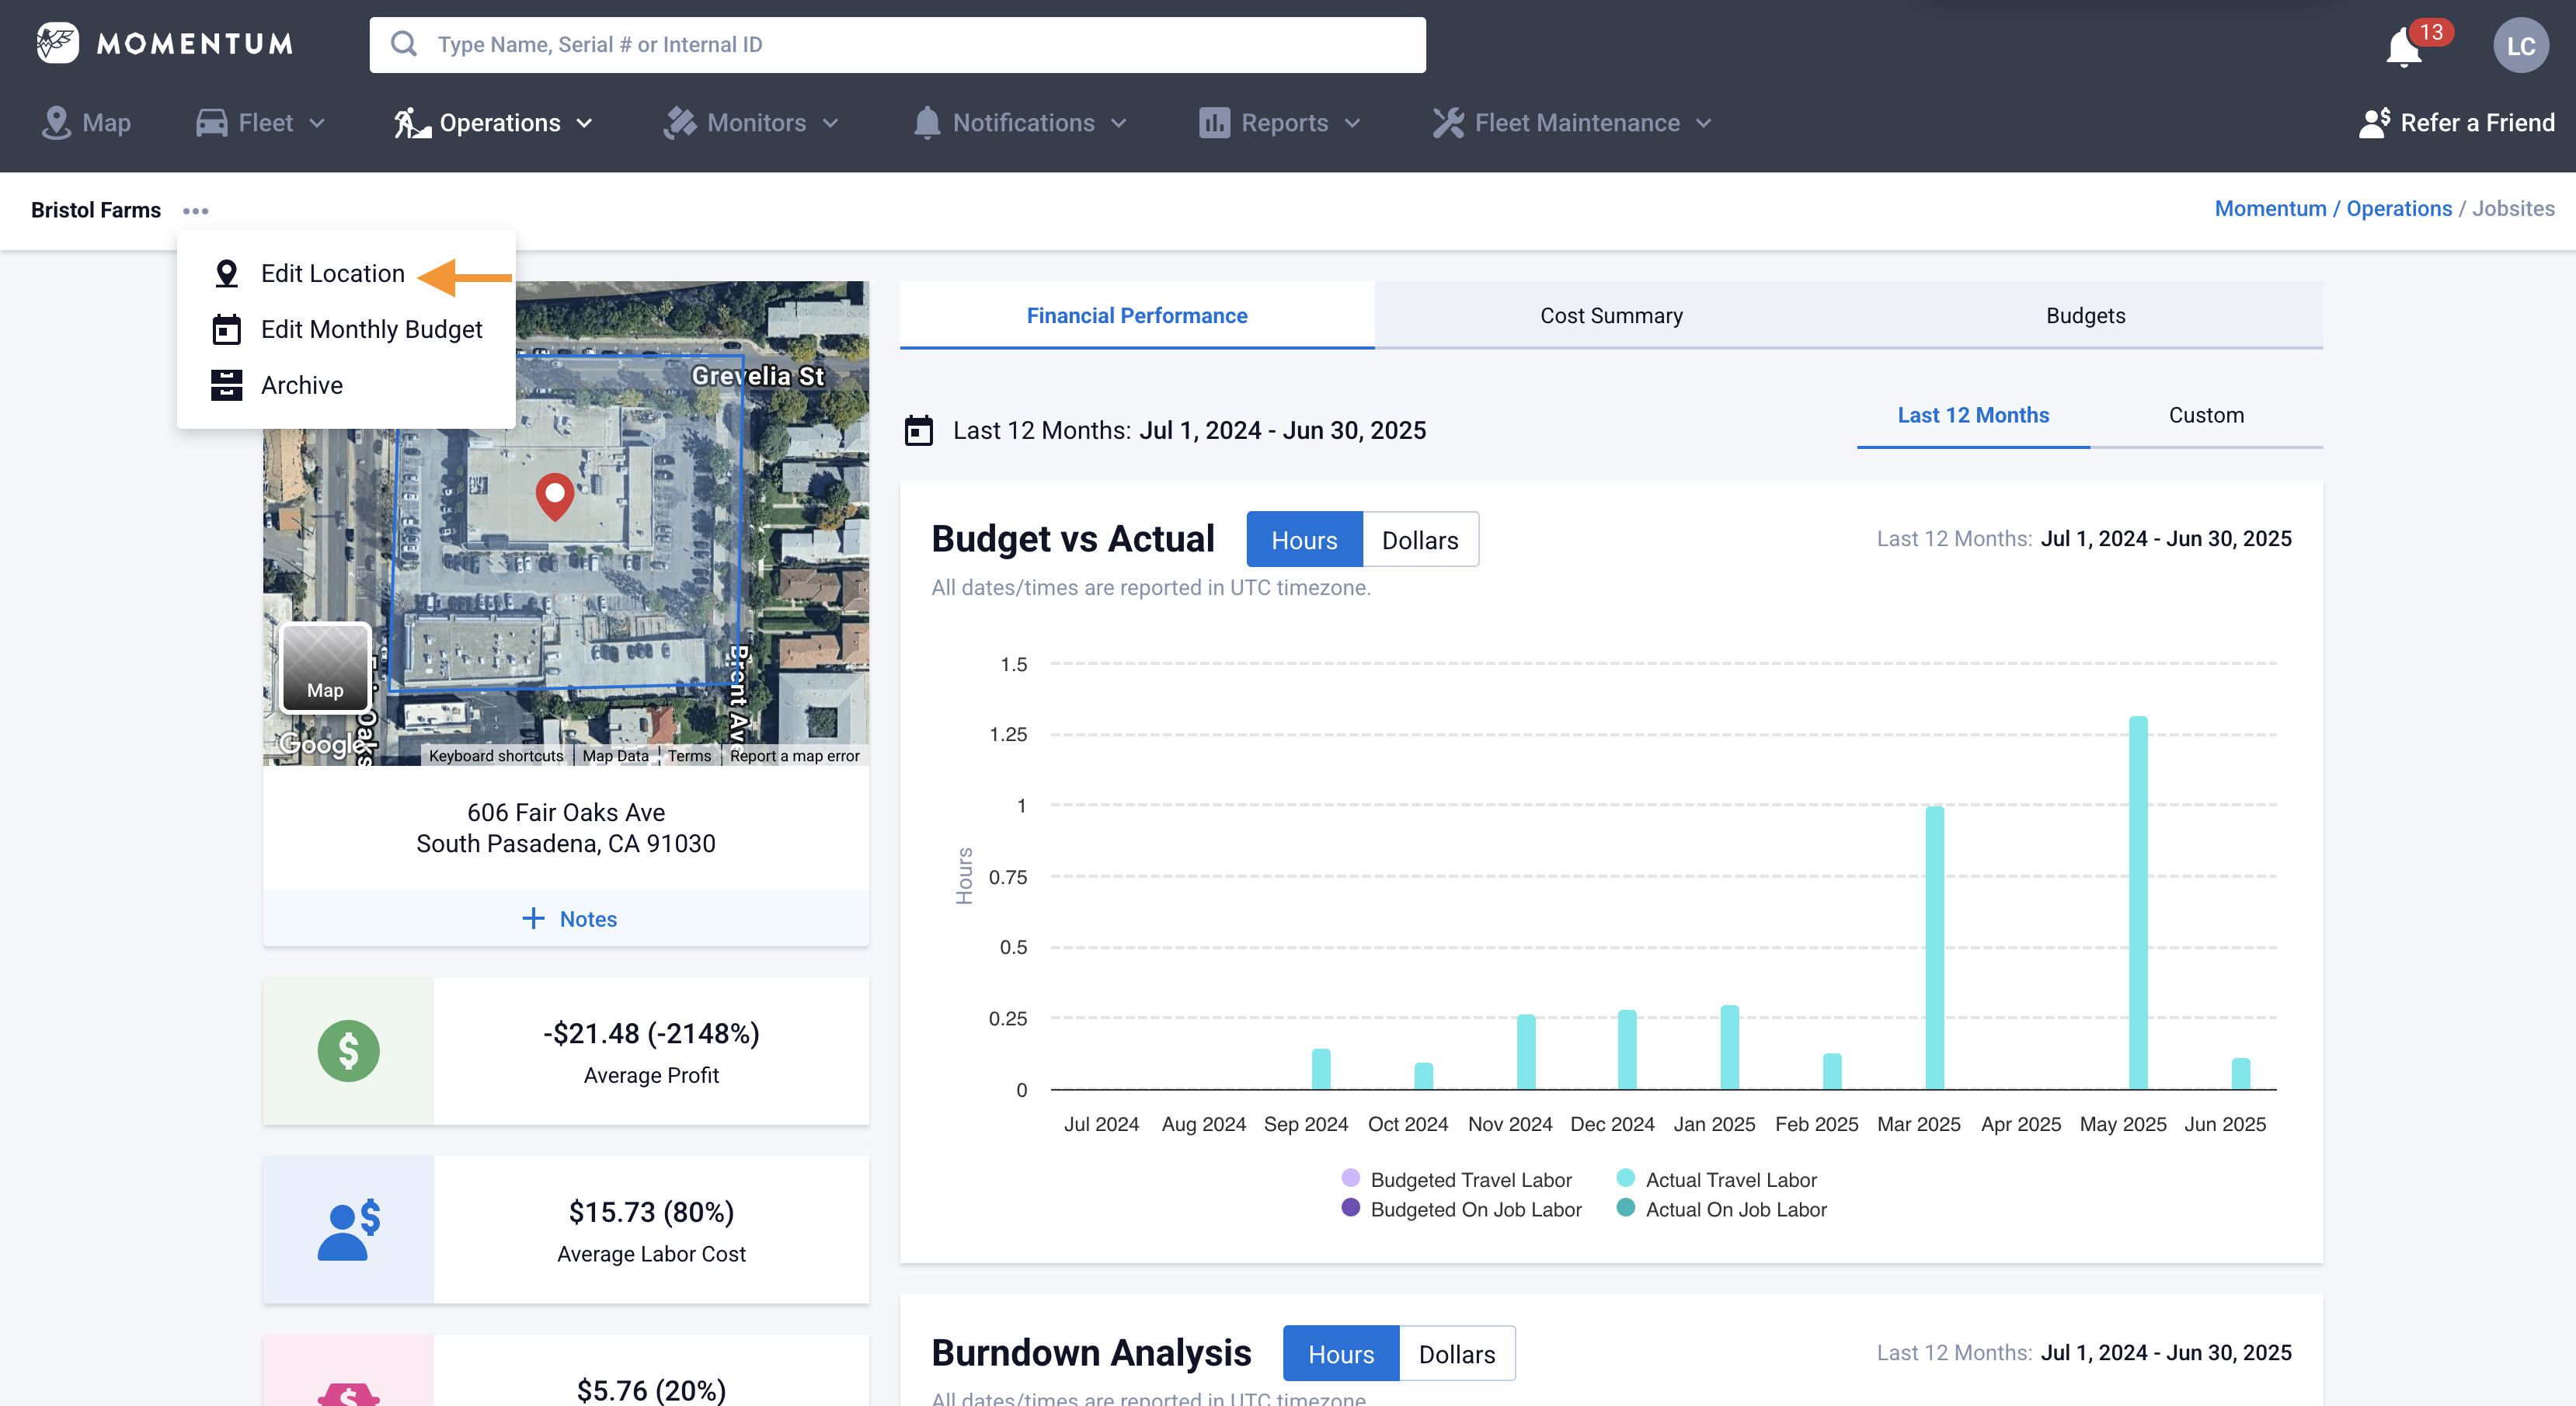Select Hours in Burndown Analysis
The height and width of the screenshot is (1406, 2576).
pyautogui.click(x=1340, y=1354)
